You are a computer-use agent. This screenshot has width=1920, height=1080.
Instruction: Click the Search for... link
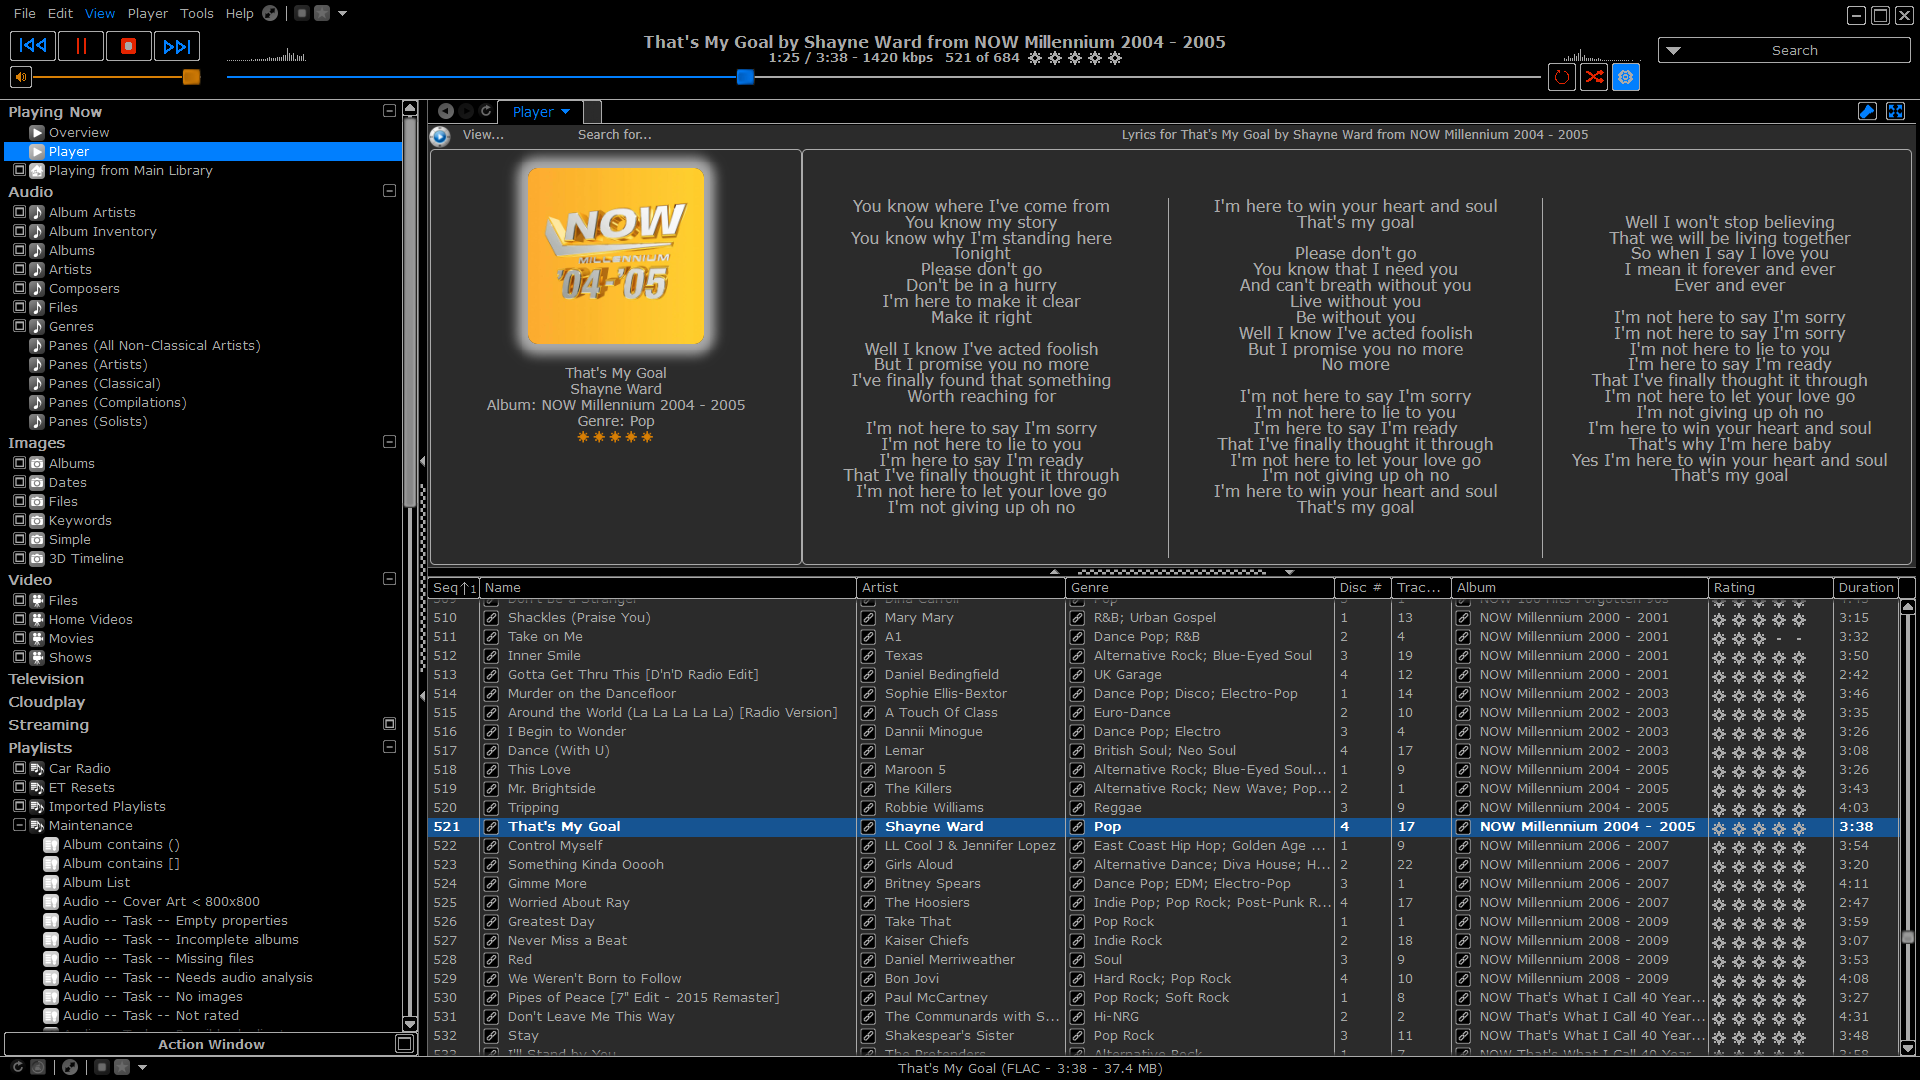[x=614, y=135]
